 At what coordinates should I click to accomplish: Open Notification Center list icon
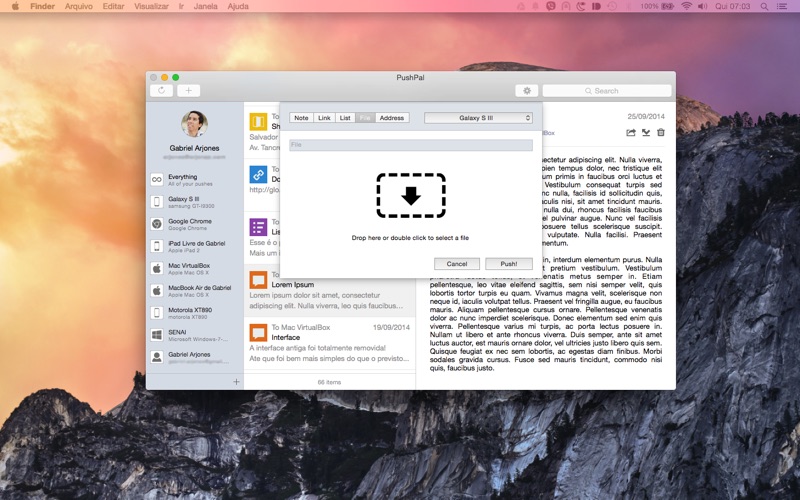[781, 6]
